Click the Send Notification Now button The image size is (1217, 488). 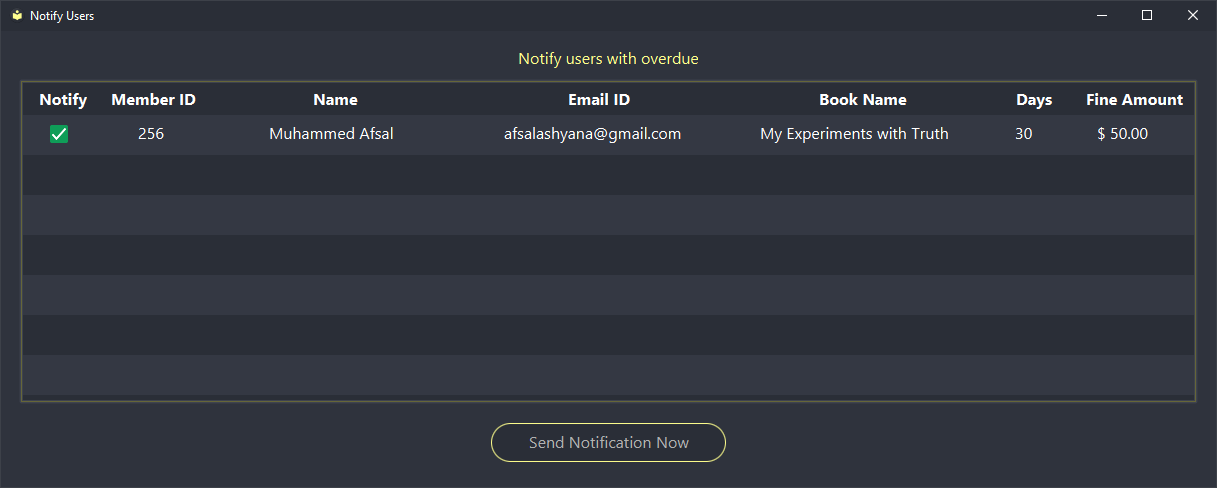pyautogui.click(x=608, y=443)
